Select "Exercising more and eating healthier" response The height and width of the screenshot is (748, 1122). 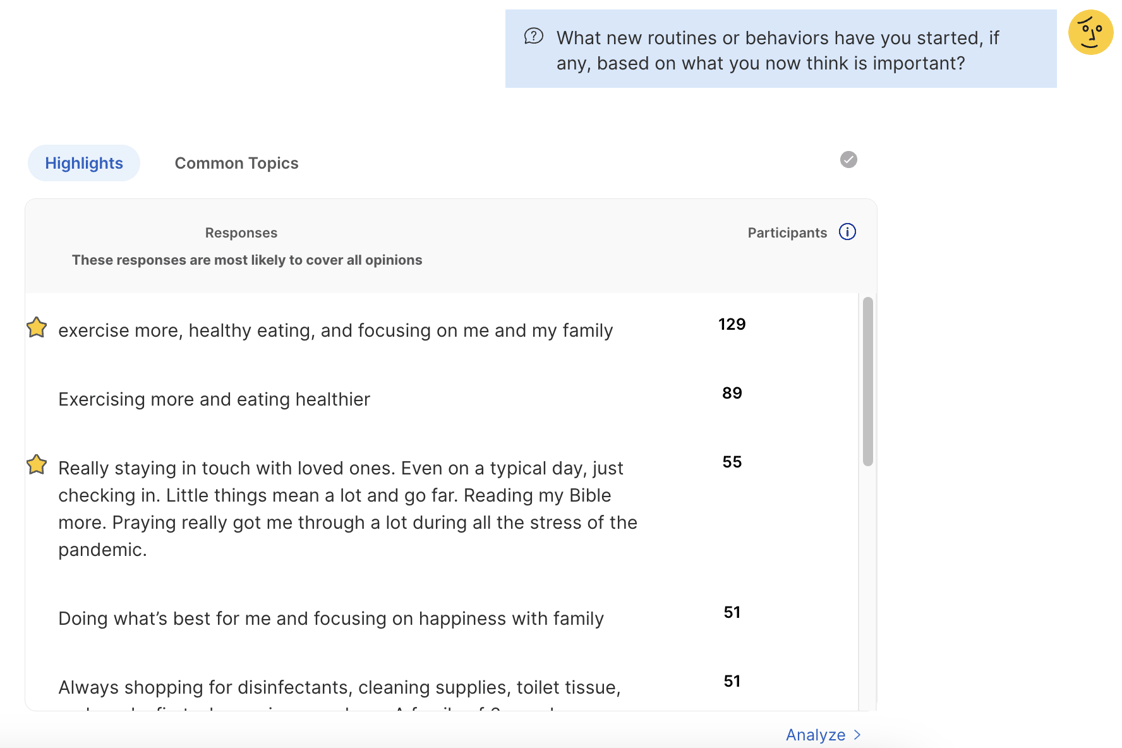pos(214,399)
